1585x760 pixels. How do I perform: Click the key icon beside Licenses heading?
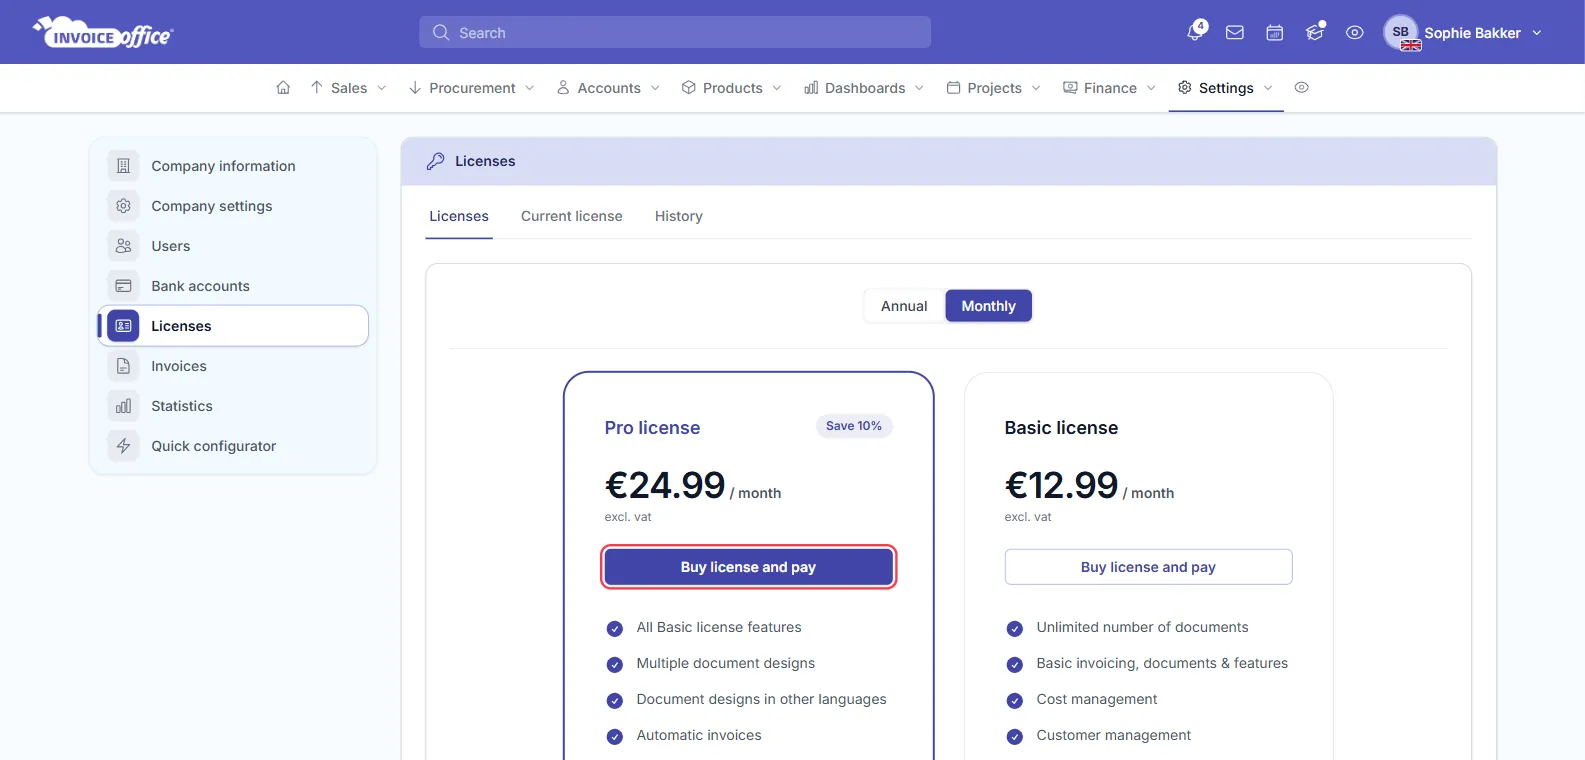pyautogui.click(x=435, y=161)
